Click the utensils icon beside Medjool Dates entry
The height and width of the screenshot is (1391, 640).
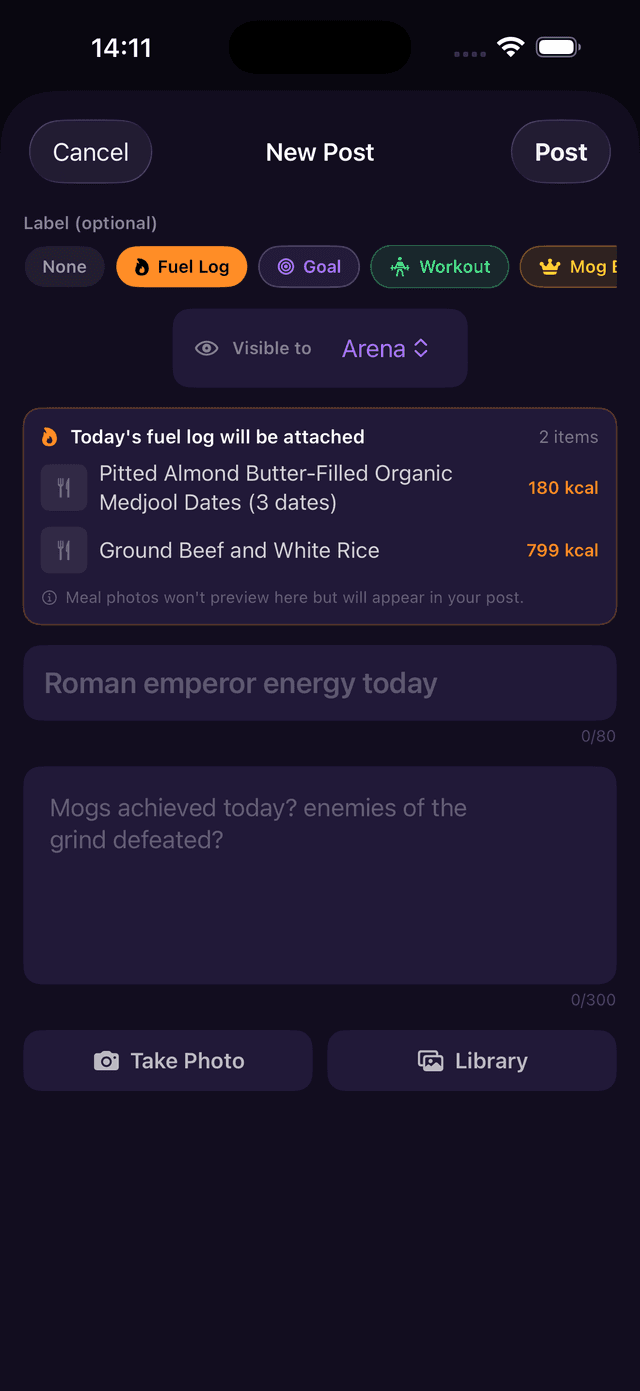coord(63,488)
